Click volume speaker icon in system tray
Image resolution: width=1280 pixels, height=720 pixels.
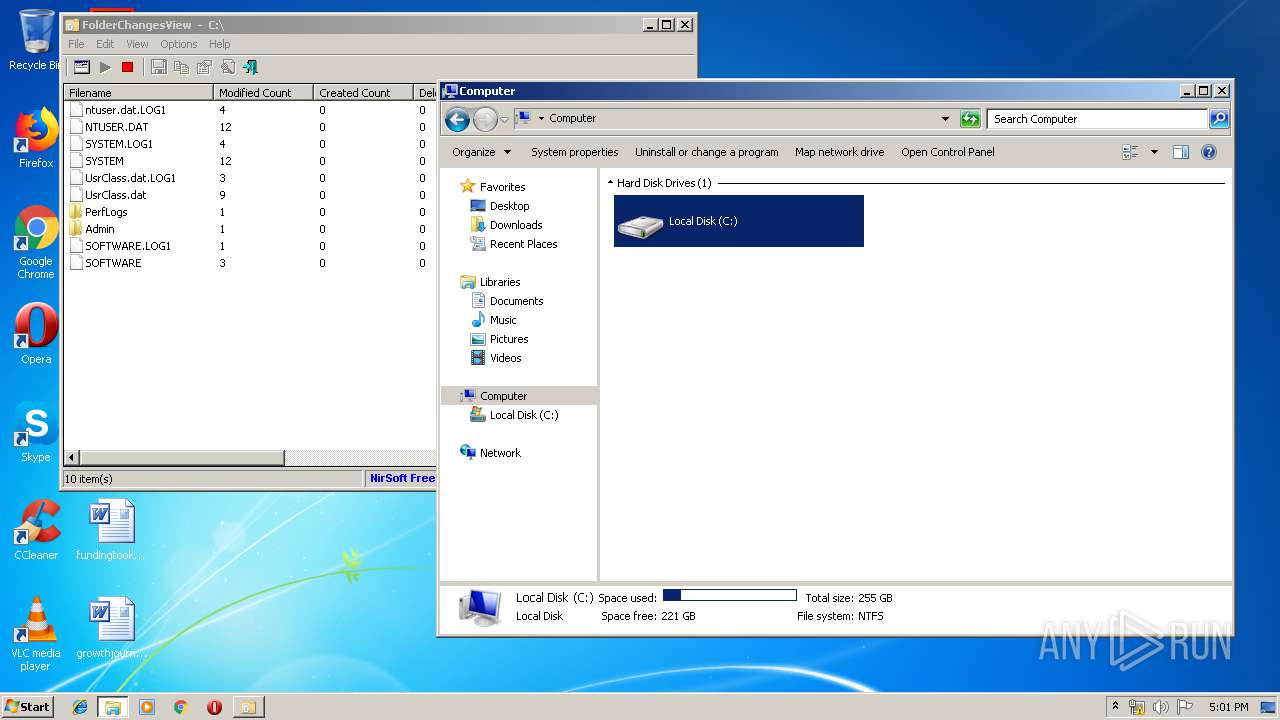[x=1160, y=707]
